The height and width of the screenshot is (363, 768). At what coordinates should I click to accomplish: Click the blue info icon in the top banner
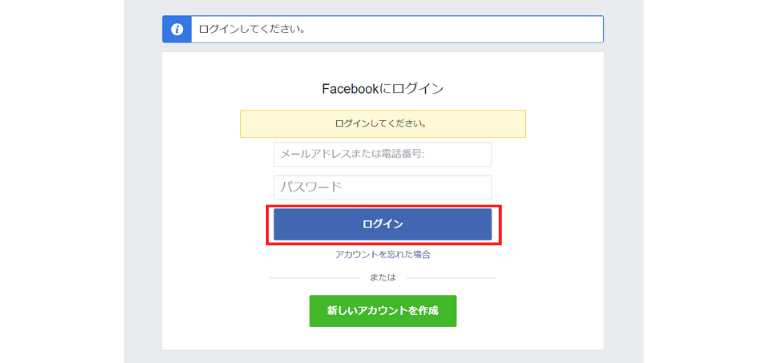[x=177, y=29]
